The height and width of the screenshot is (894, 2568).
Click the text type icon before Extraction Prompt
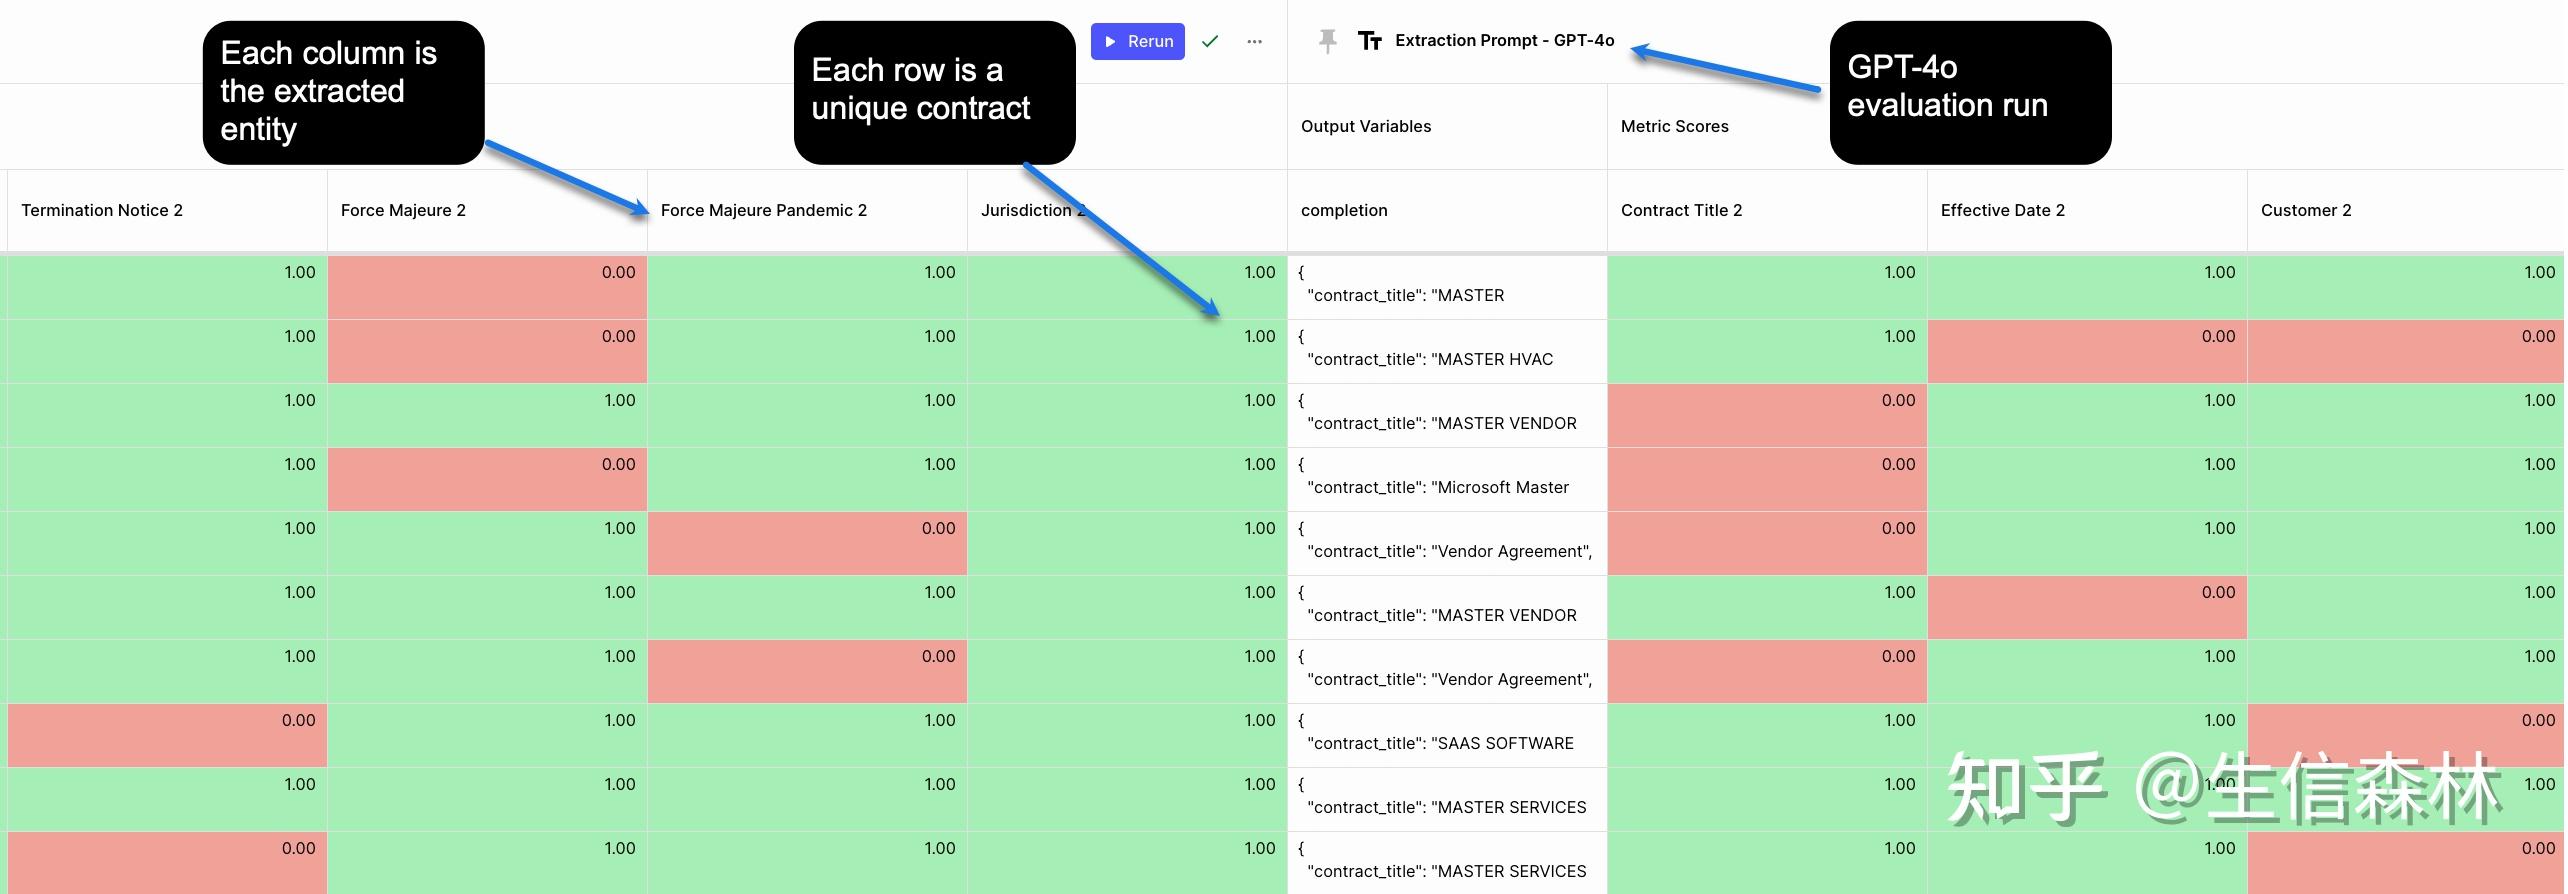(x=1369, y=41)
